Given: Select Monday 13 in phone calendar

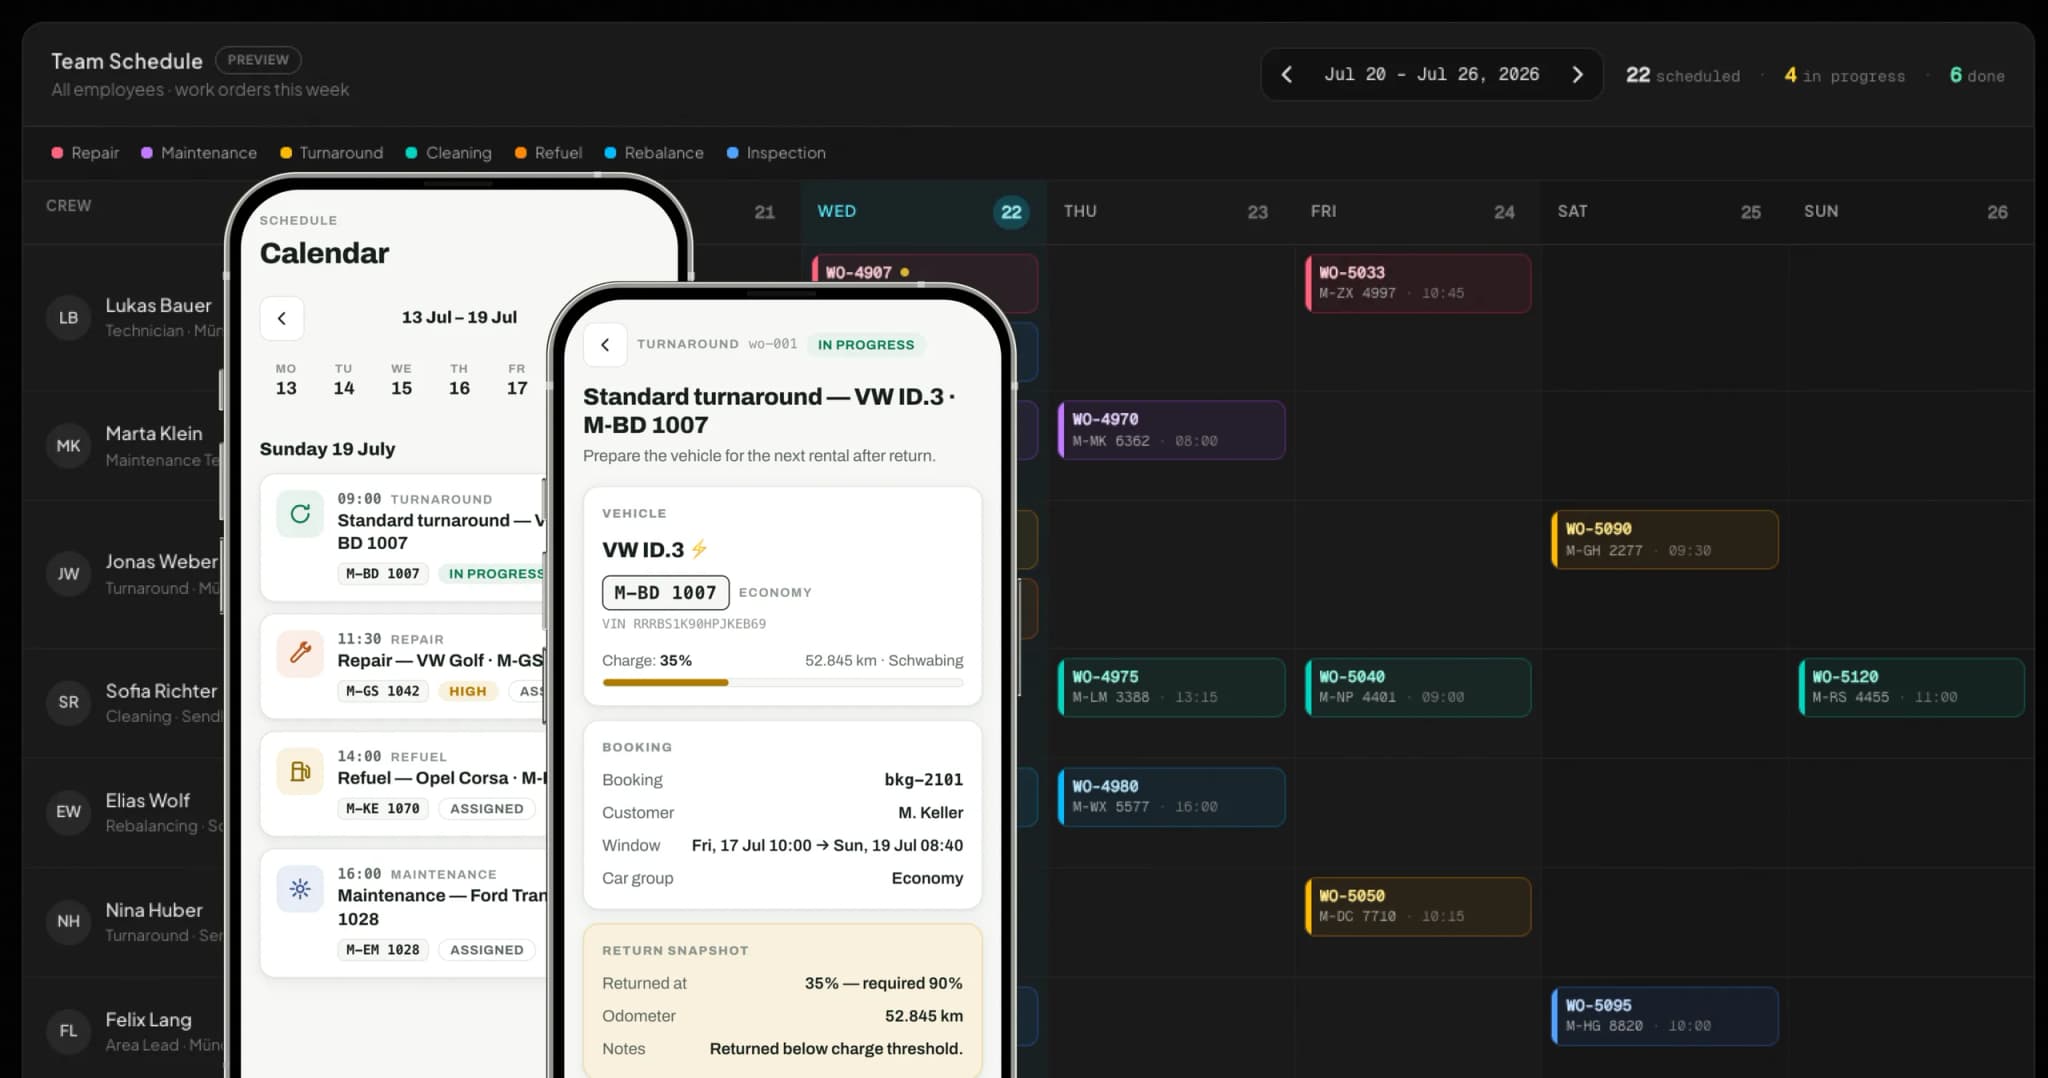Looking at the screenshot, I should [x=286, y=380].
